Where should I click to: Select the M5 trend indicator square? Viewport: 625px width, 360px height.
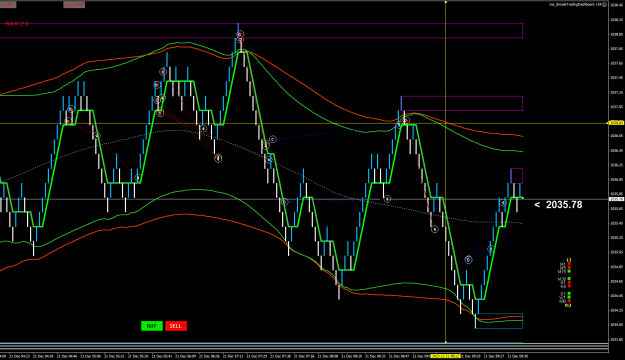(x=569, y=268)
